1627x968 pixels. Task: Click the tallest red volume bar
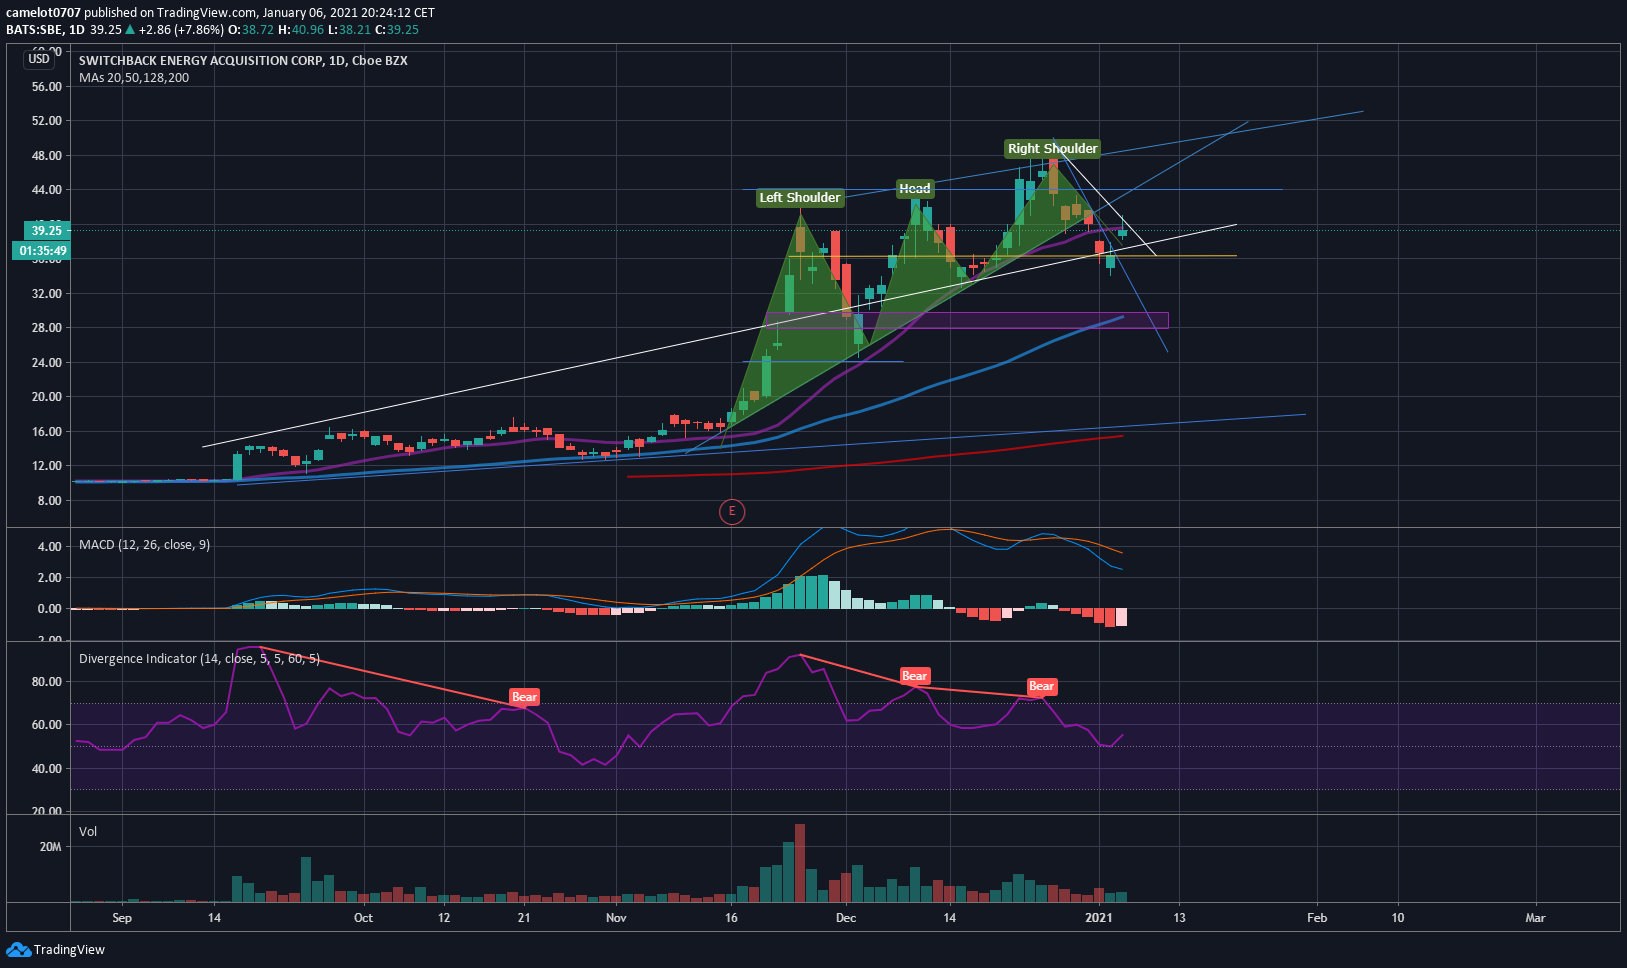[x=800, y=863]
